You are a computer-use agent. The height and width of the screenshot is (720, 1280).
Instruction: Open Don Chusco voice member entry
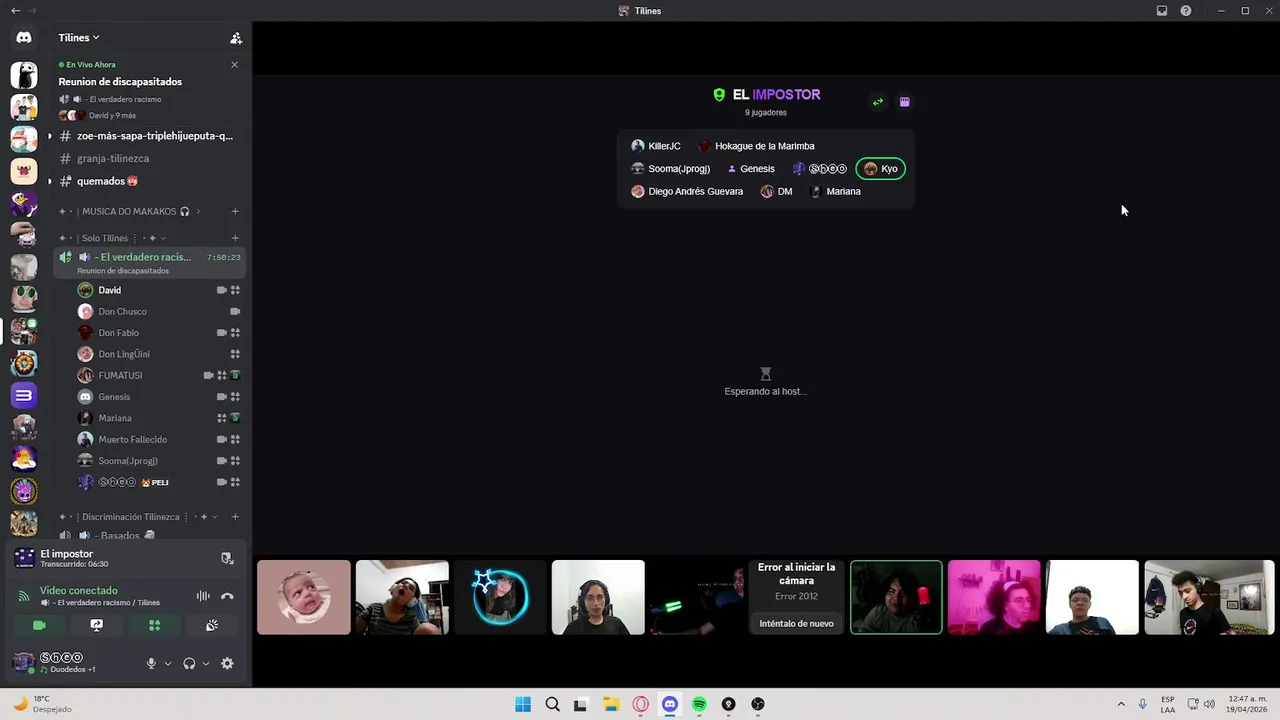[159, 311]
